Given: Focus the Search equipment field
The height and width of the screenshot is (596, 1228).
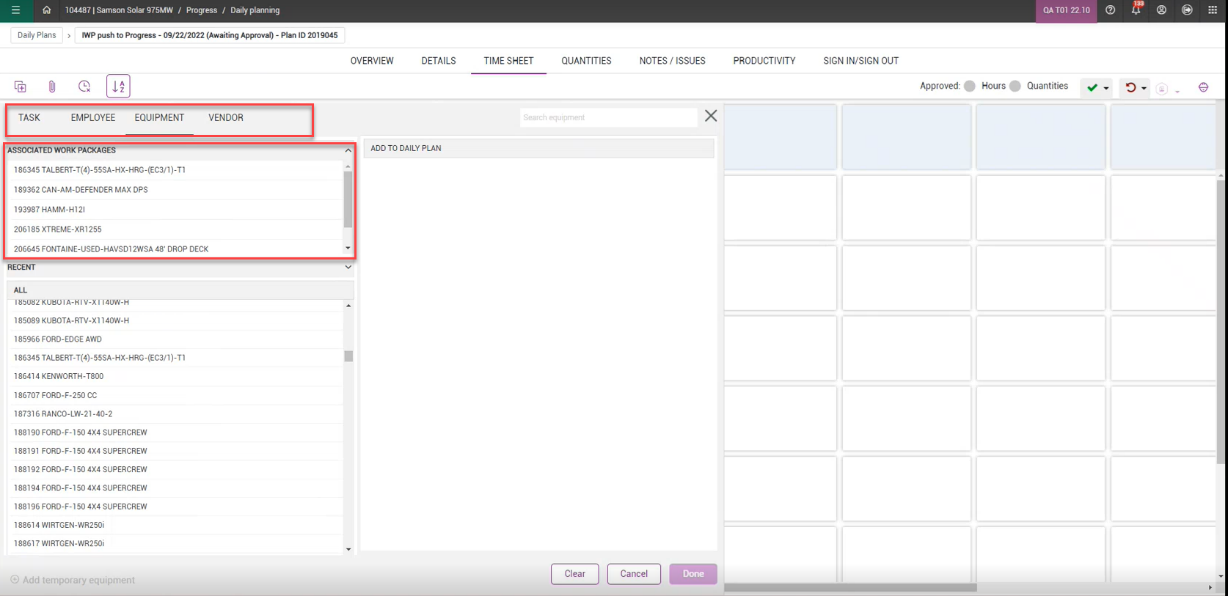Looking at the screenshot, I should pyautogui.click(x=608, y=117).
